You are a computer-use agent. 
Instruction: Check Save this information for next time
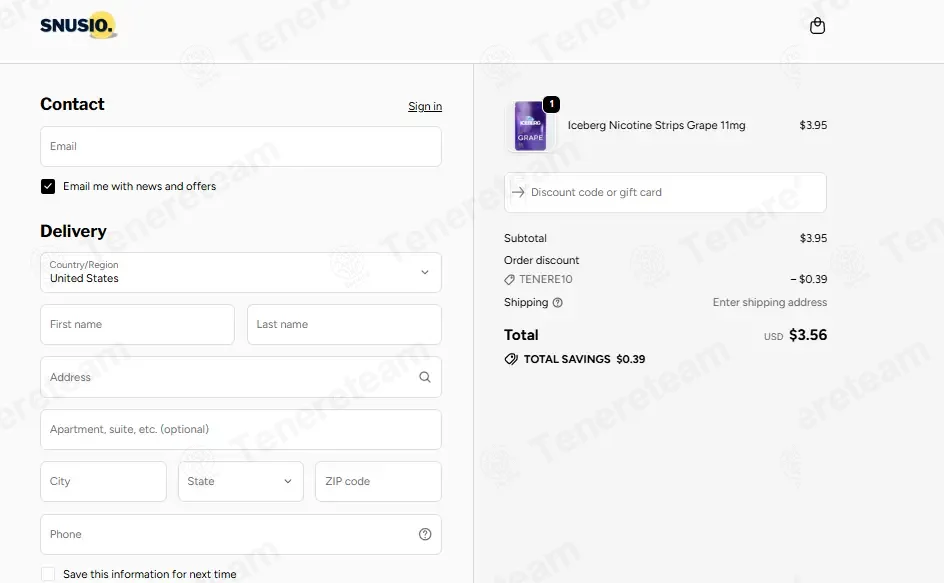[x=48, y=574]
